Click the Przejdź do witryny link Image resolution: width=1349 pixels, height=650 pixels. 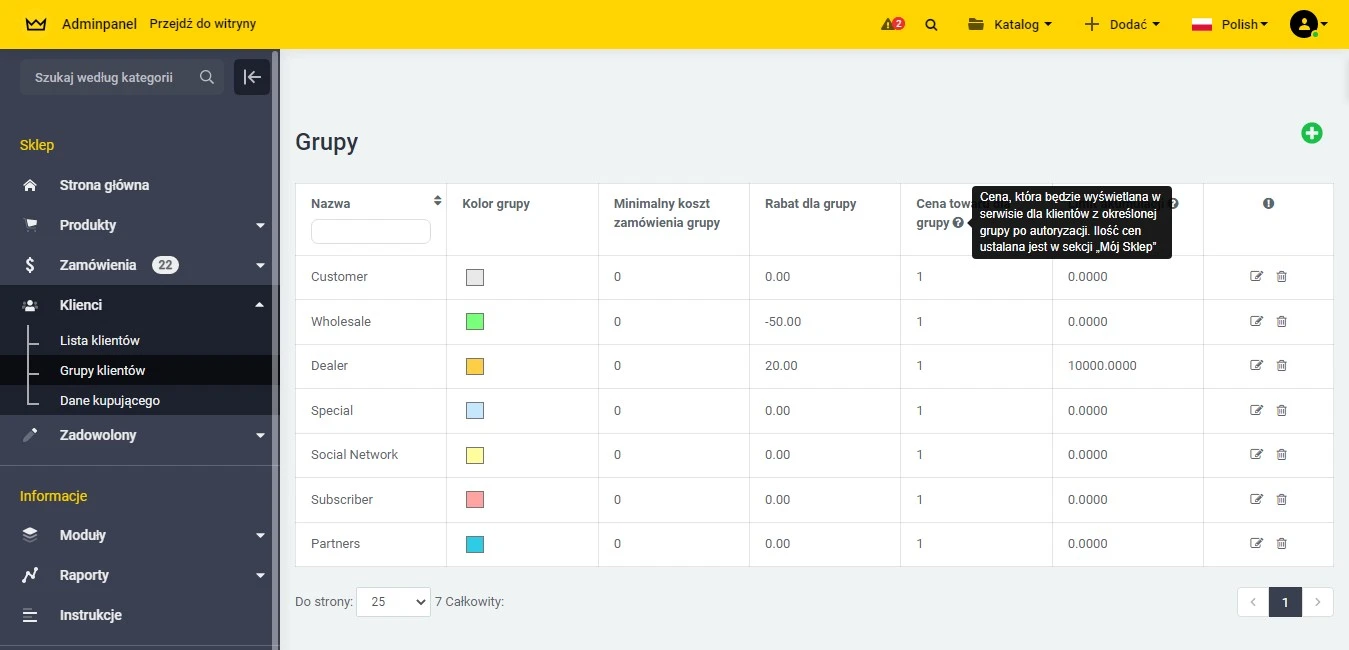coord(202,23)
